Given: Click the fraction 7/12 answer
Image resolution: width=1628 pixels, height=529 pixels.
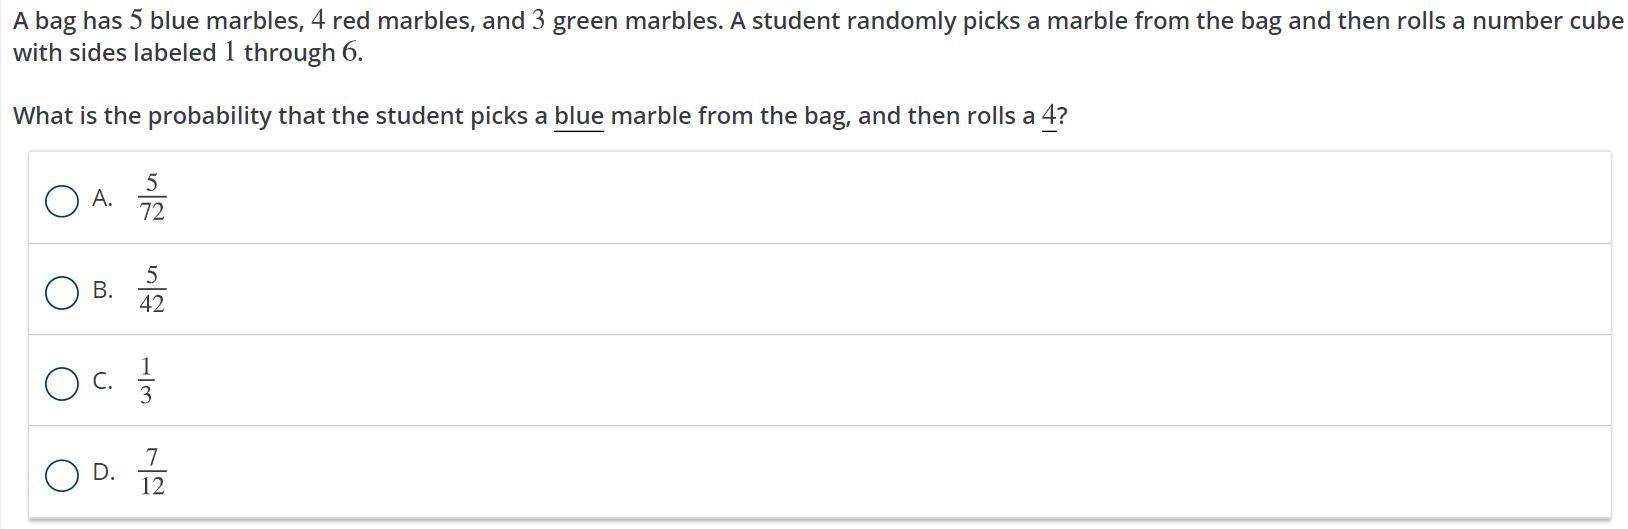Looking at the screenshot, I should click(x=152, y=472).
